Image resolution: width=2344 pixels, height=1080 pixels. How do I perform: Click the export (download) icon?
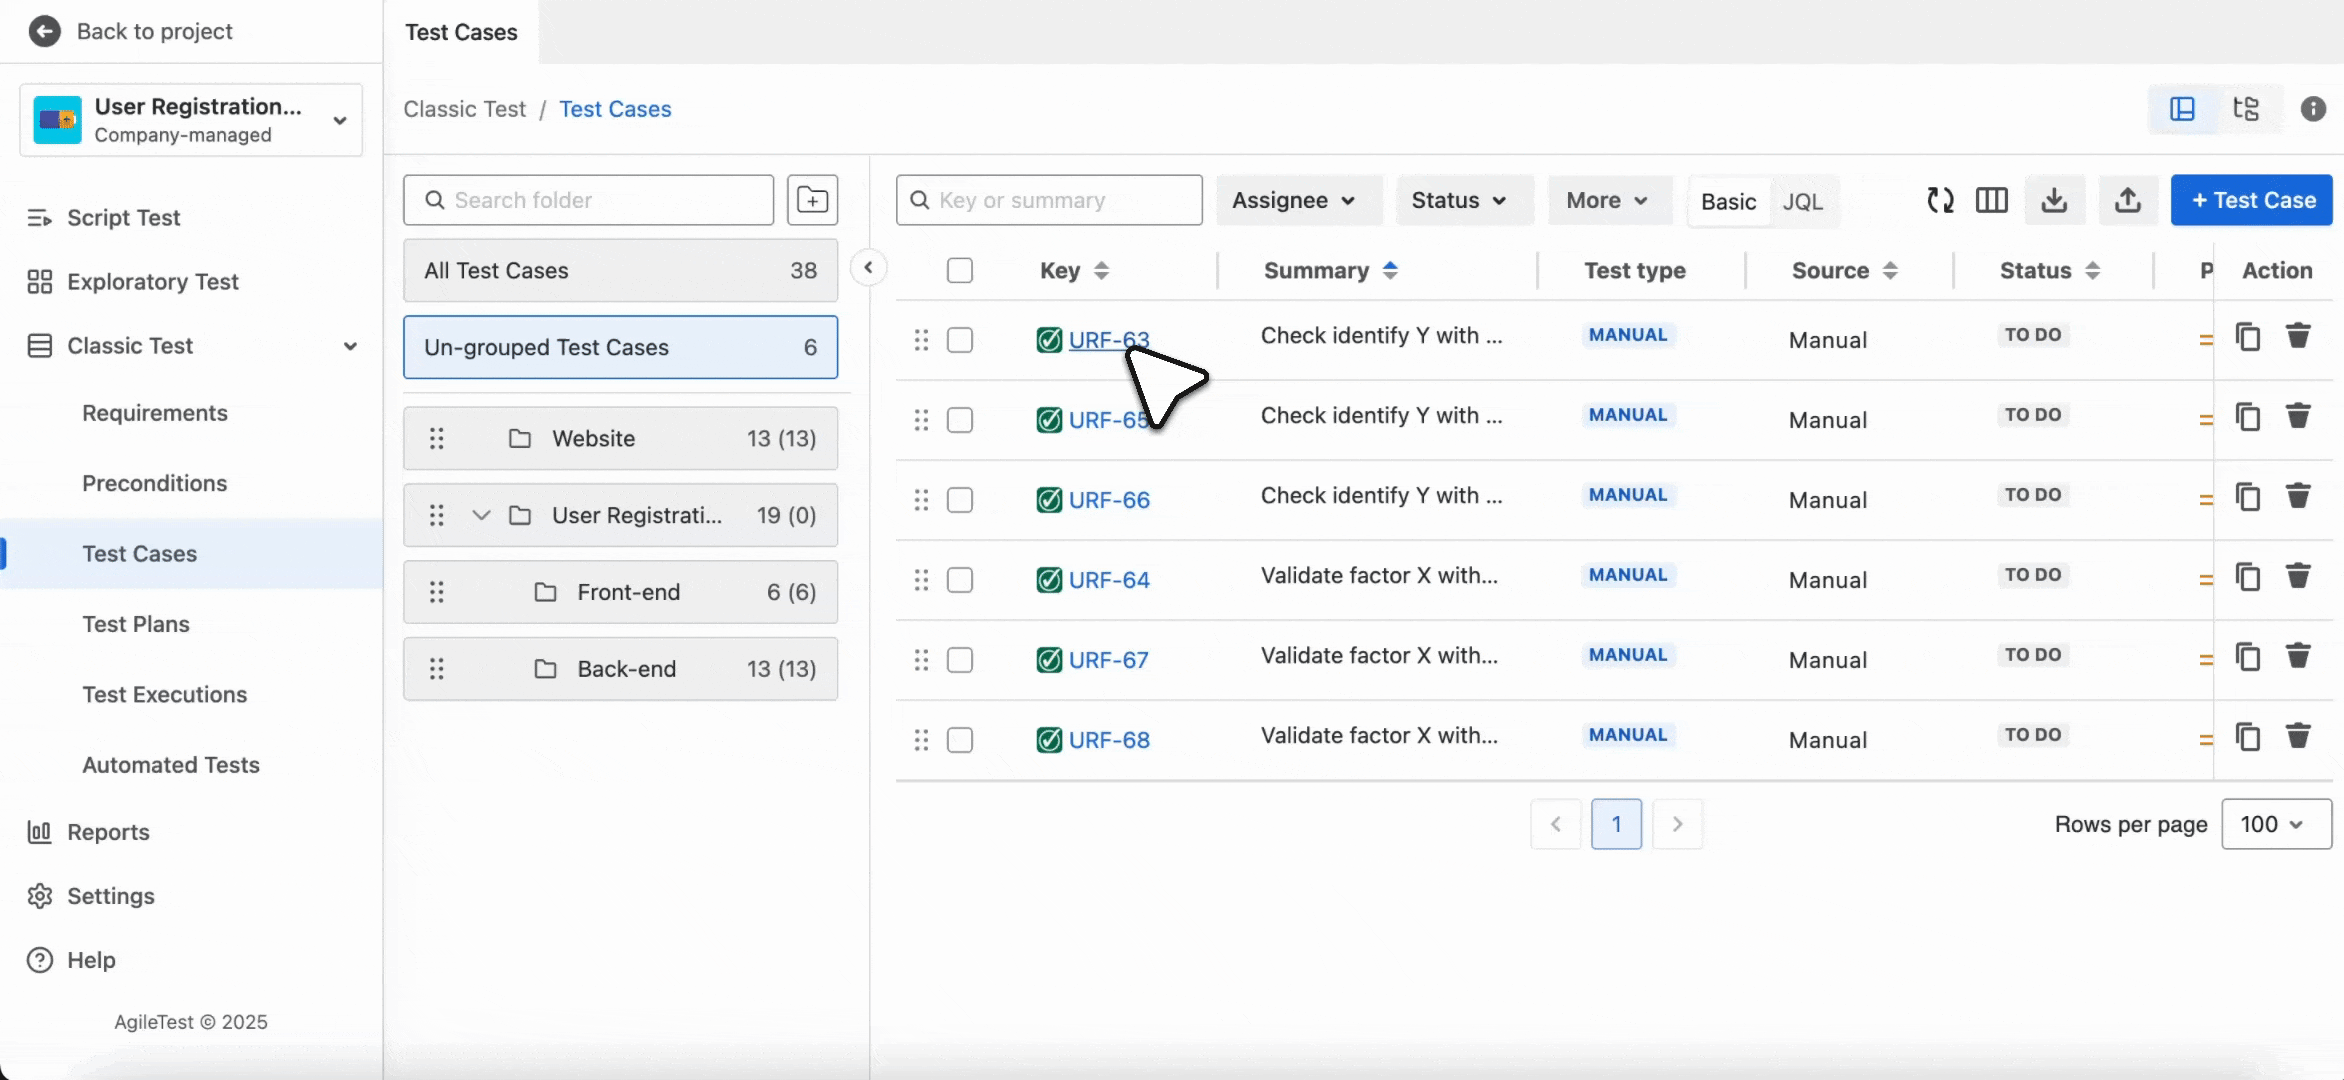(2055, 200)
